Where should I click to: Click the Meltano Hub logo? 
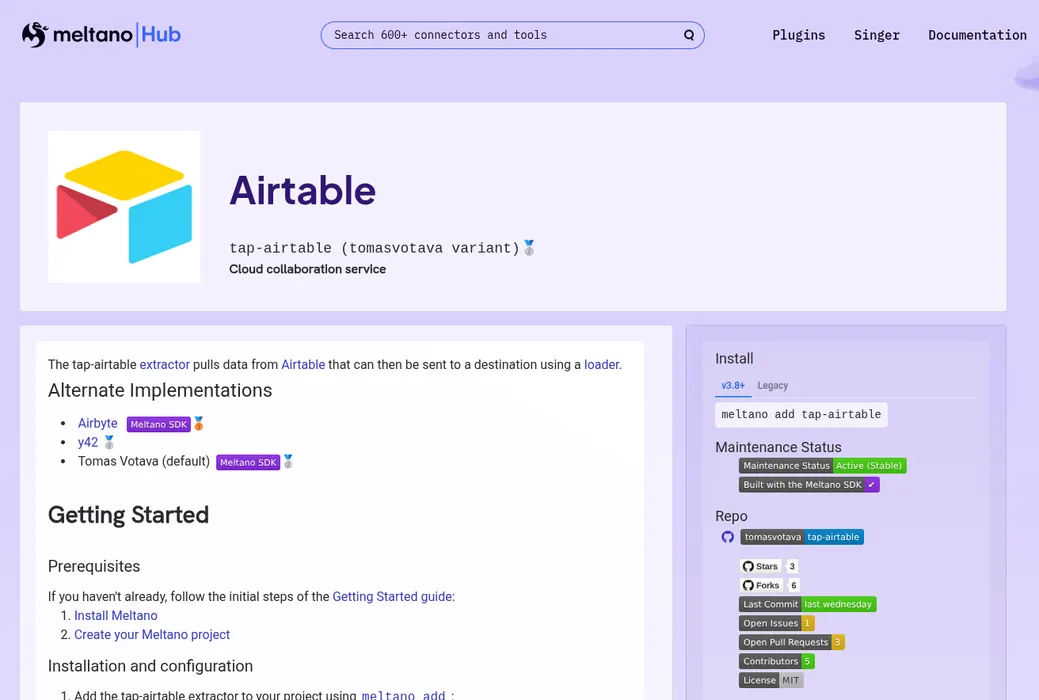pyautogui.click(x=101, y=35)
